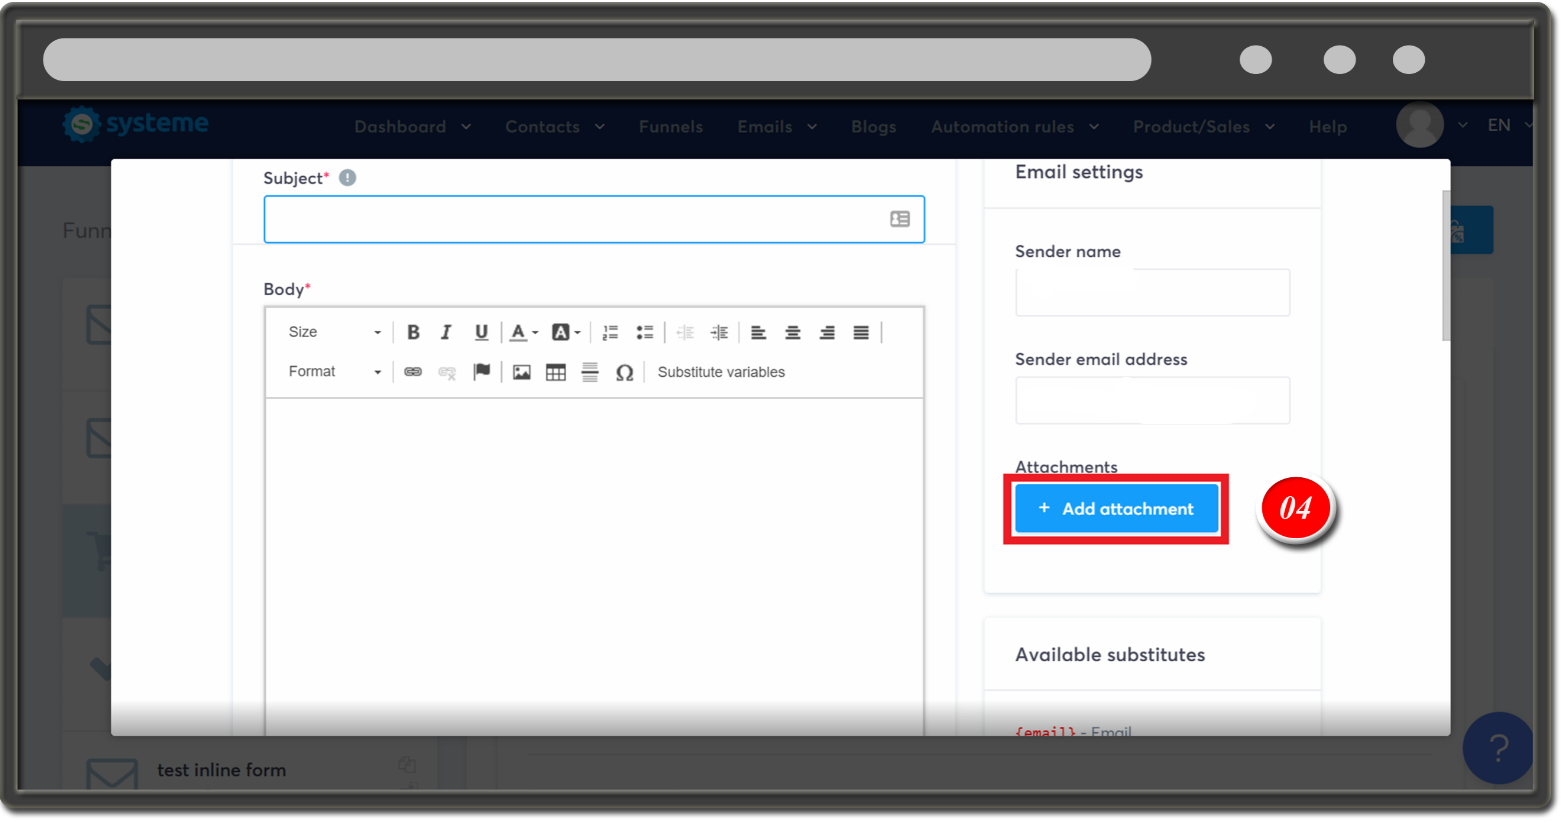Screen dimensions: 1561x823
Task: Open substitutes icon inside Subject field
Action: pyautogui.click(x=900, y=219)
